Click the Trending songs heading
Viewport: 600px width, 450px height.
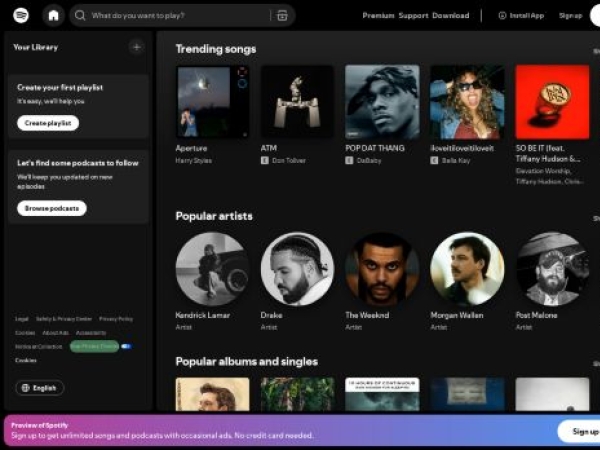216,49
